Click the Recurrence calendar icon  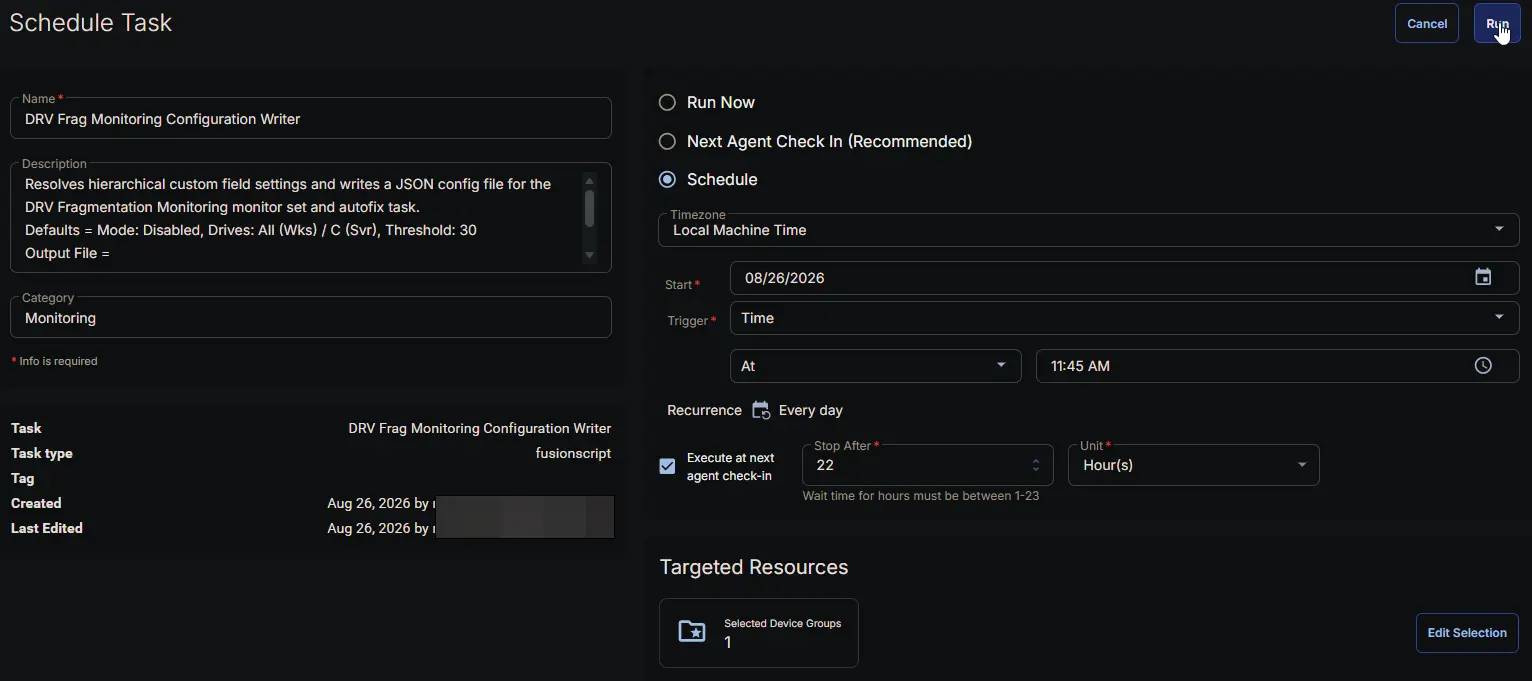pyautogui.click(x=761, y=410)
